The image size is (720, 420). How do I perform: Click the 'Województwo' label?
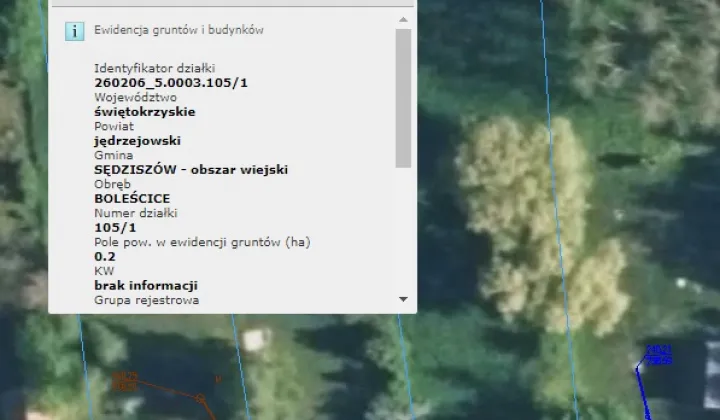pos(135,97)
